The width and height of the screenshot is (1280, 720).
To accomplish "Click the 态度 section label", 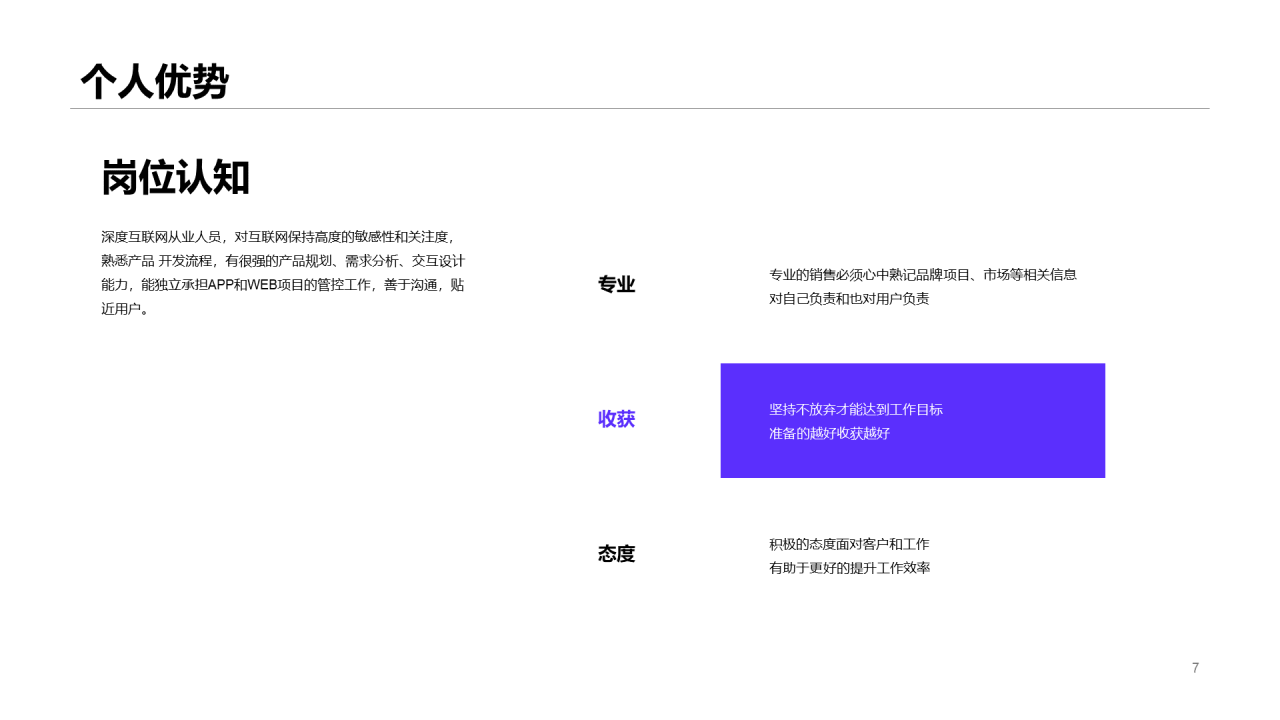I will (x=616, y=554).
